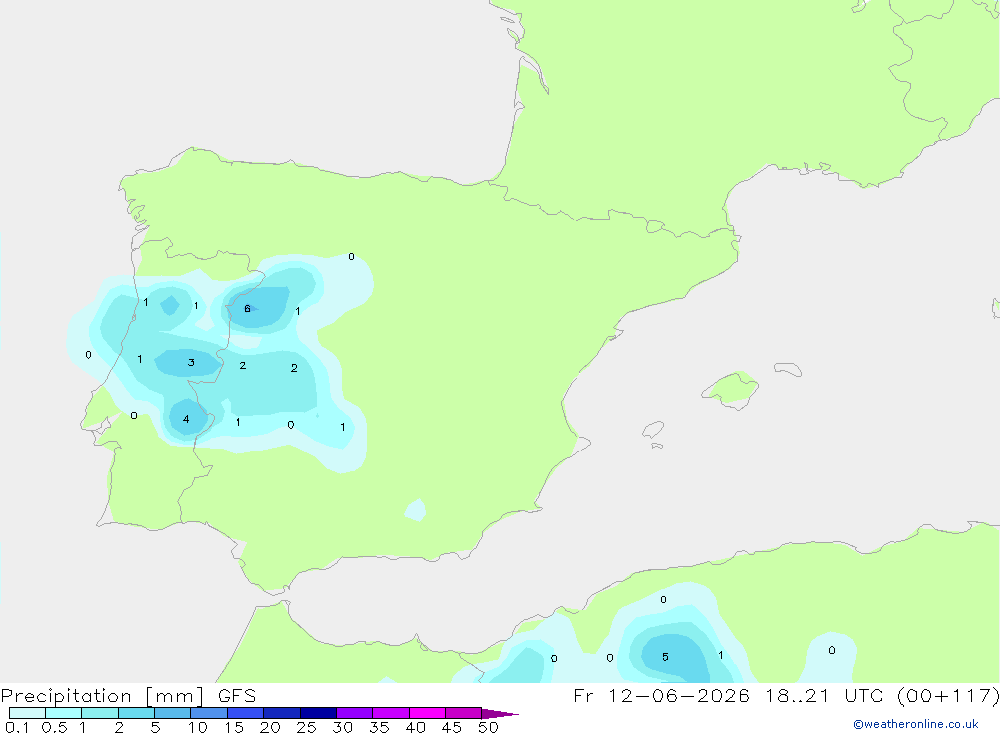Click the '0.5' legend scale label
This screenshot has width=1000, height=733.
[54, 727]
